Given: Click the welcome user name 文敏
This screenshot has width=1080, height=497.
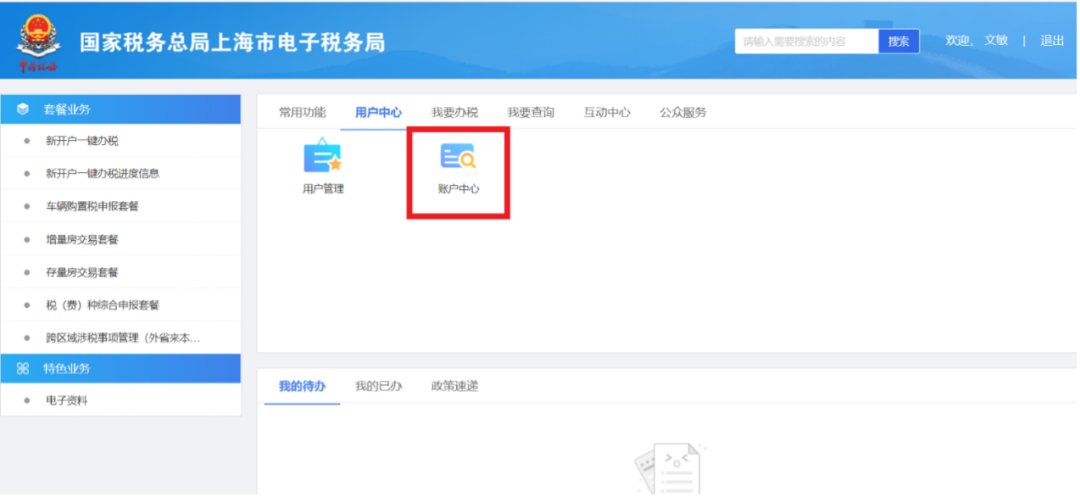Looking at the screenshot, I should click(x=996, y=41).
